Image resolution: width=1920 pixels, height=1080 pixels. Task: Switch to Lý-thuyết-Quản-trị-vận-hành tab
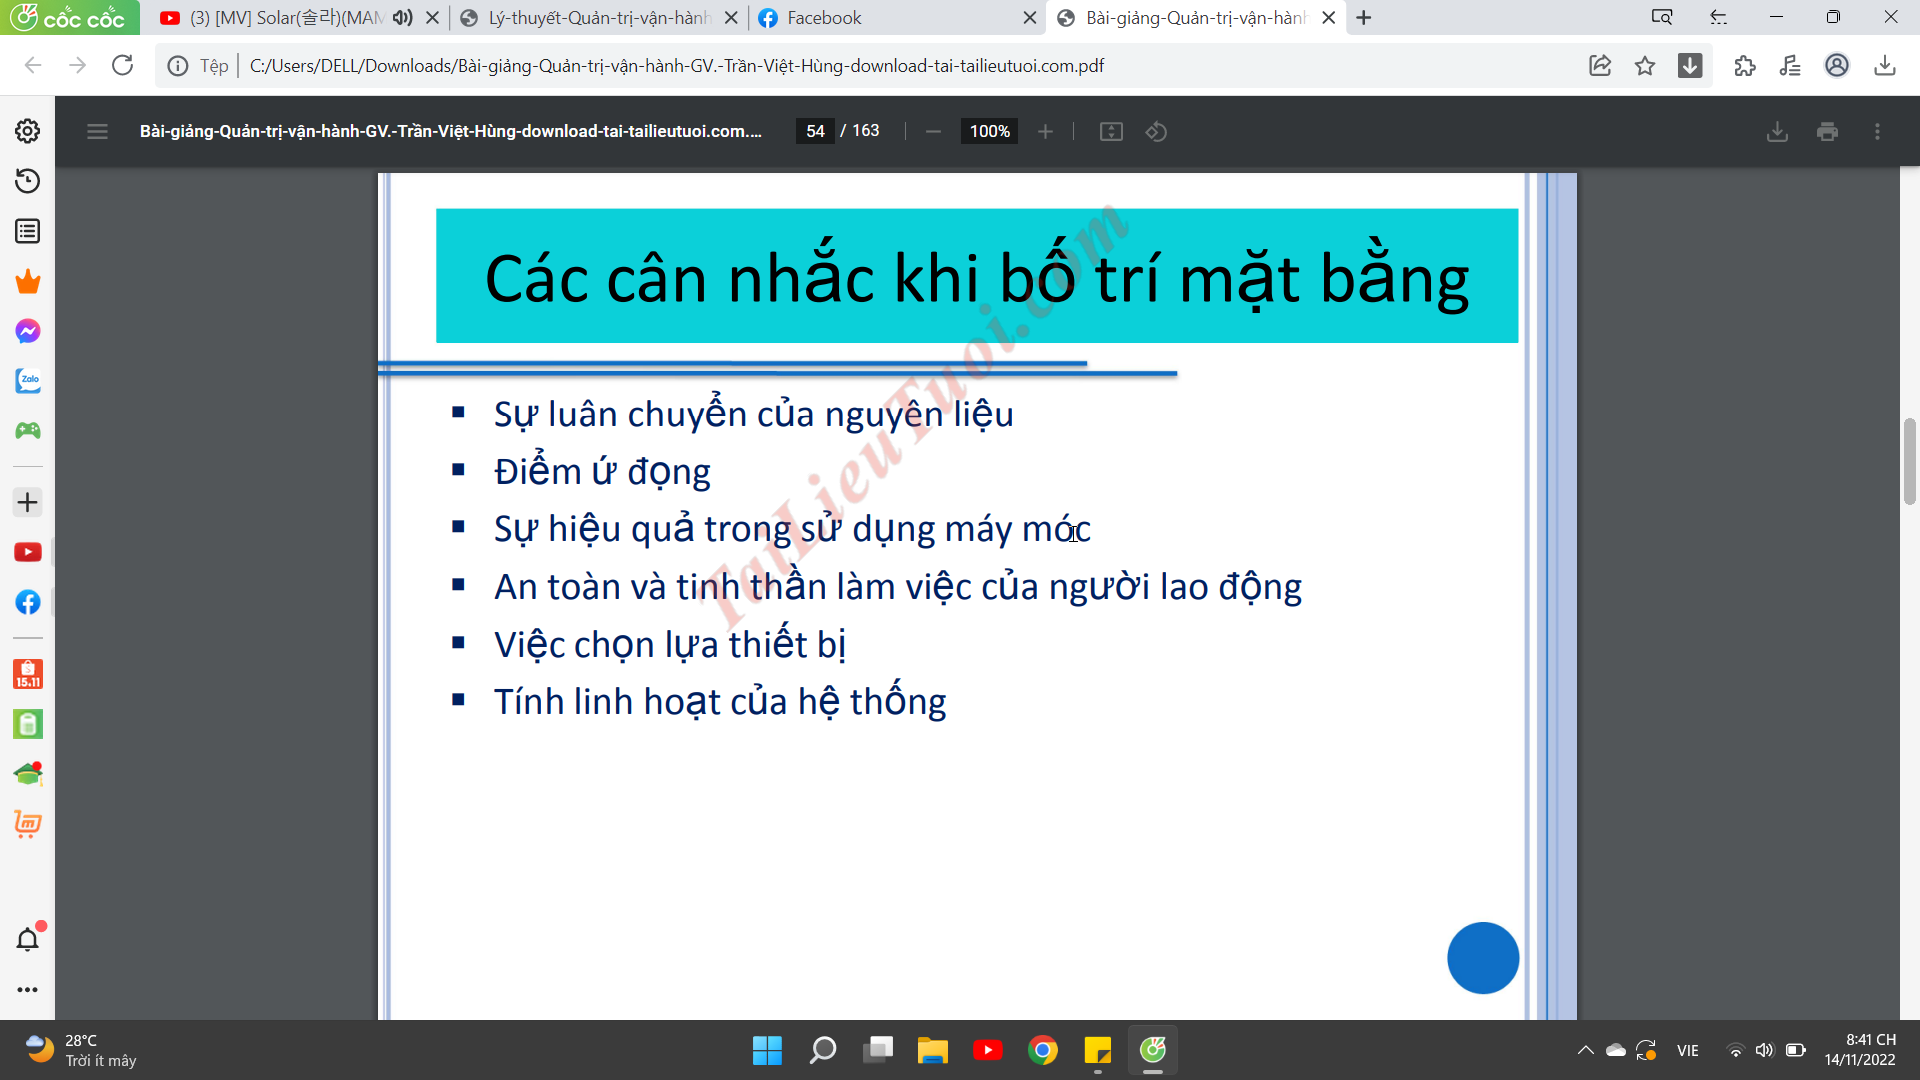(x=590, y=18)
